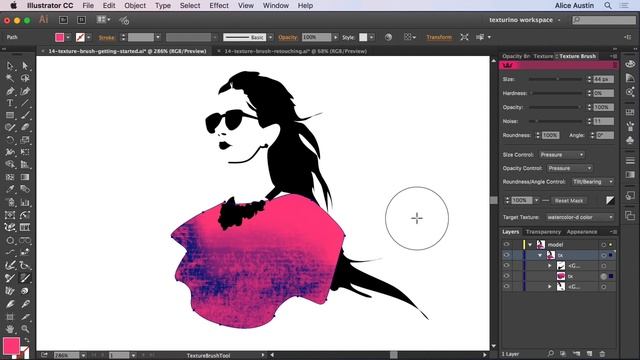Open Target Texture watercolor dropdown

tap(580, 217)
